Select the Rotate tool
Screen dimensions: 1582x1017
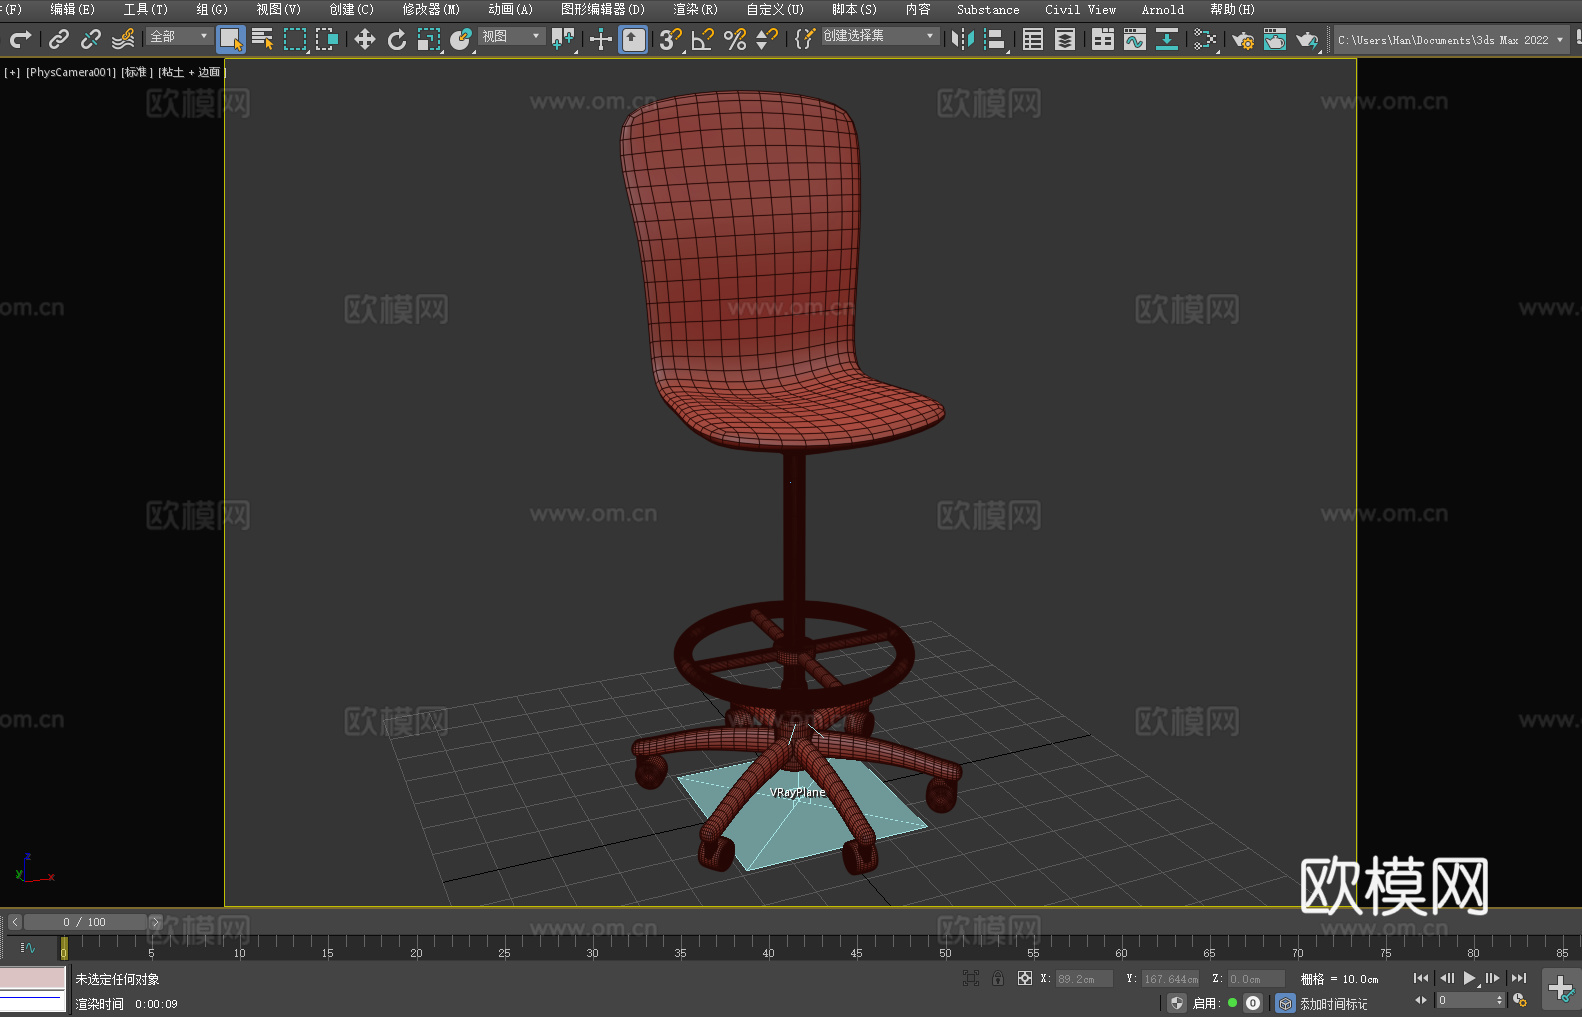pos(397,39)
